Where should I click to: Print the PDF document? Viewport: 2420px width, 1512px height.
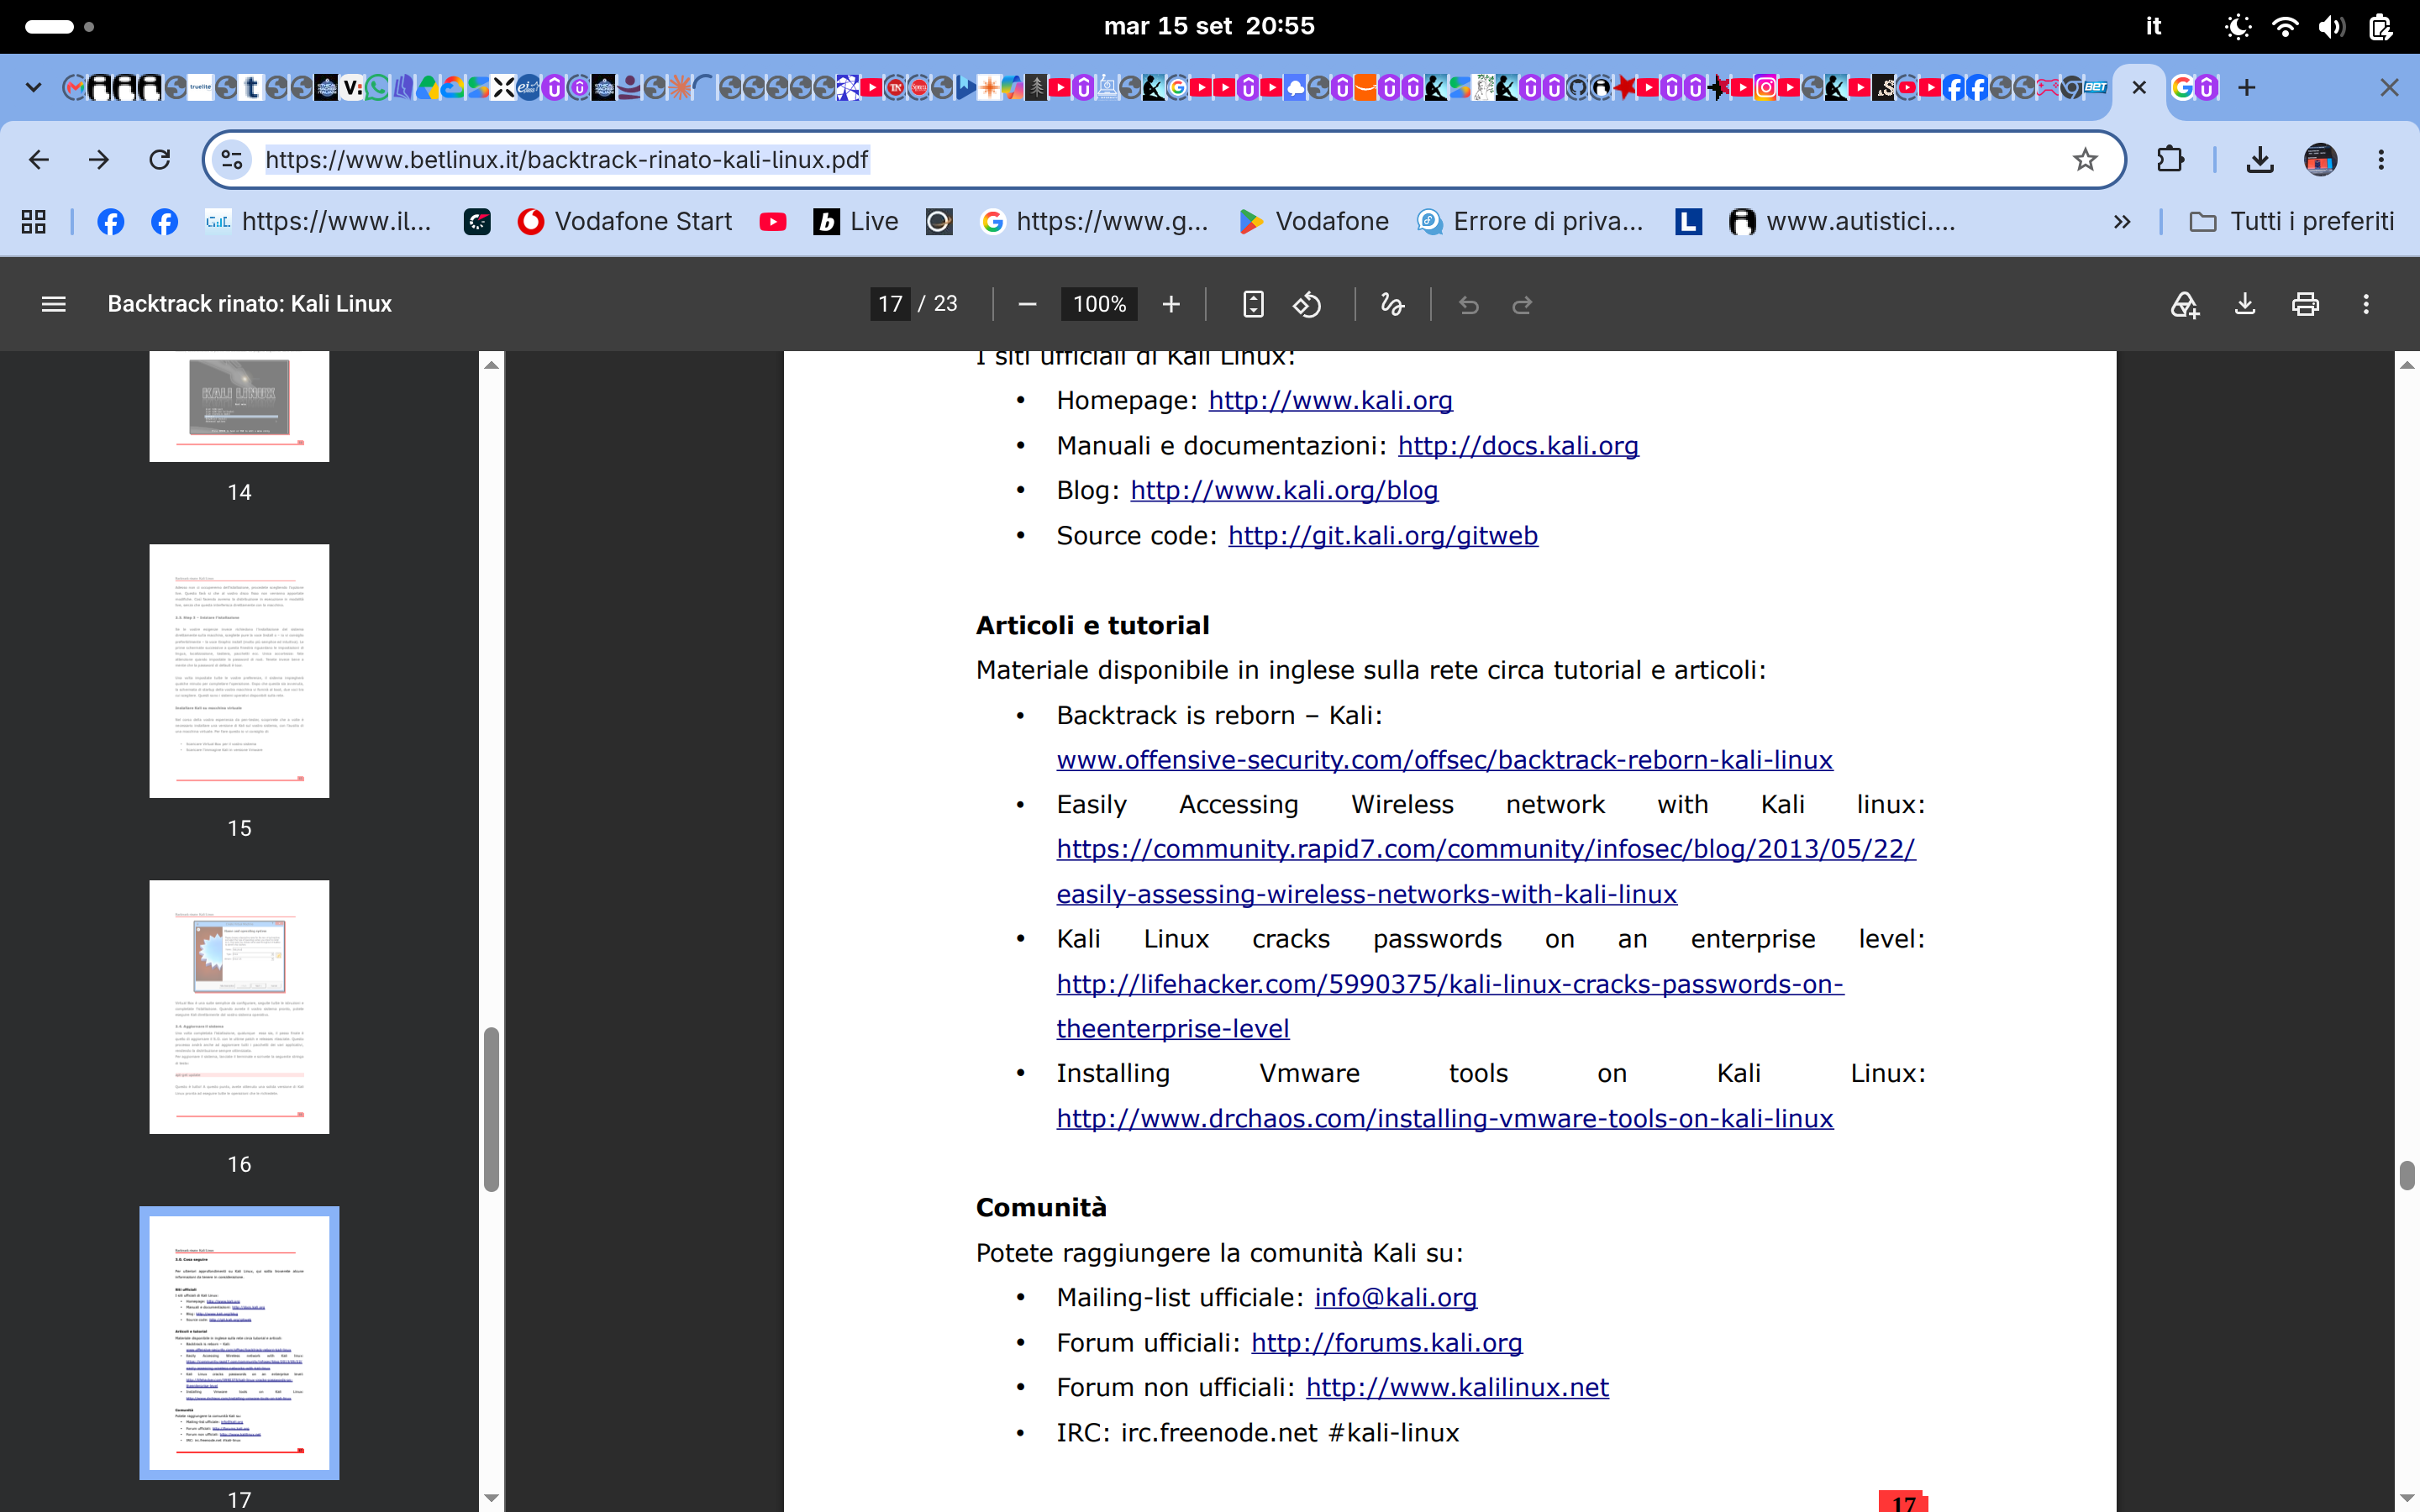tap(2306, 304)
